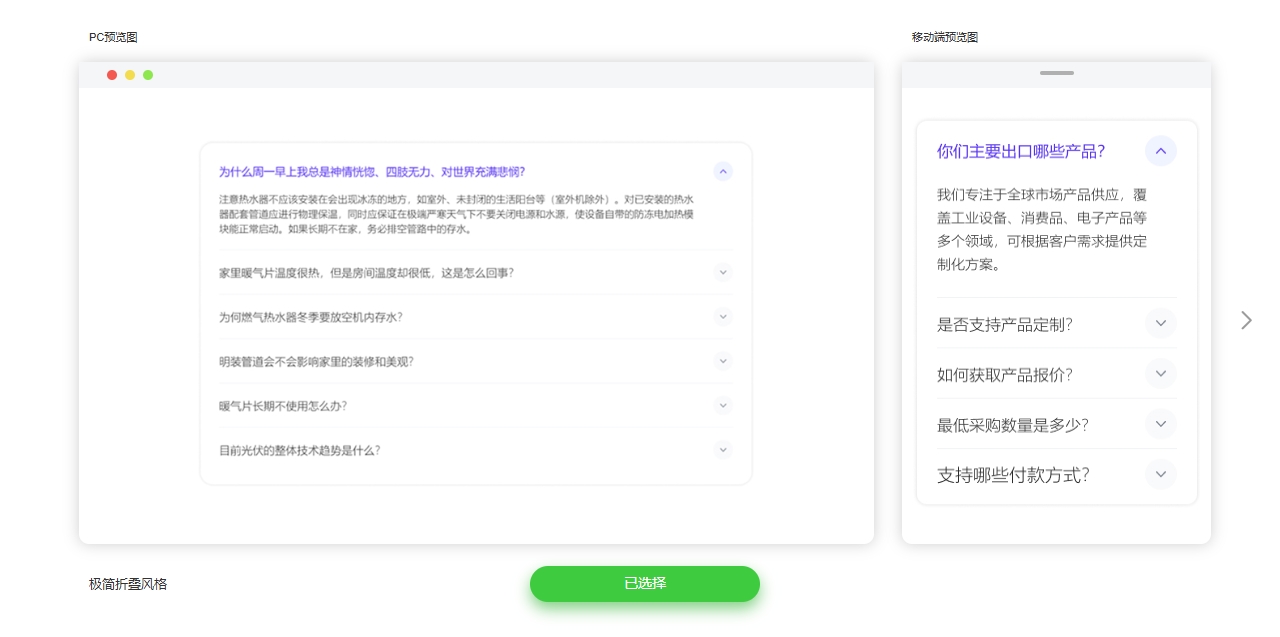
Task: Click question text 家里暖气片温度很热
Action: [366, 272]
